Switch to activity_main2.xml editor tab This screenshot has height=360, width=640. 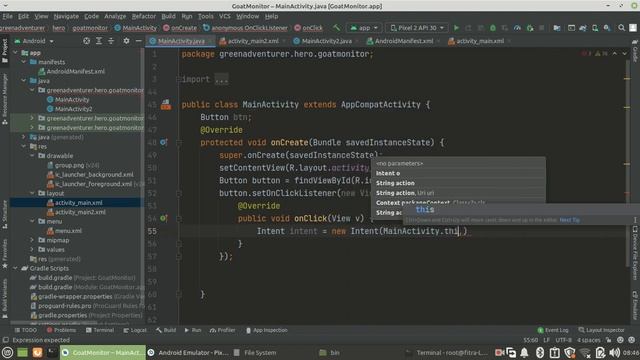click(253, 41)
